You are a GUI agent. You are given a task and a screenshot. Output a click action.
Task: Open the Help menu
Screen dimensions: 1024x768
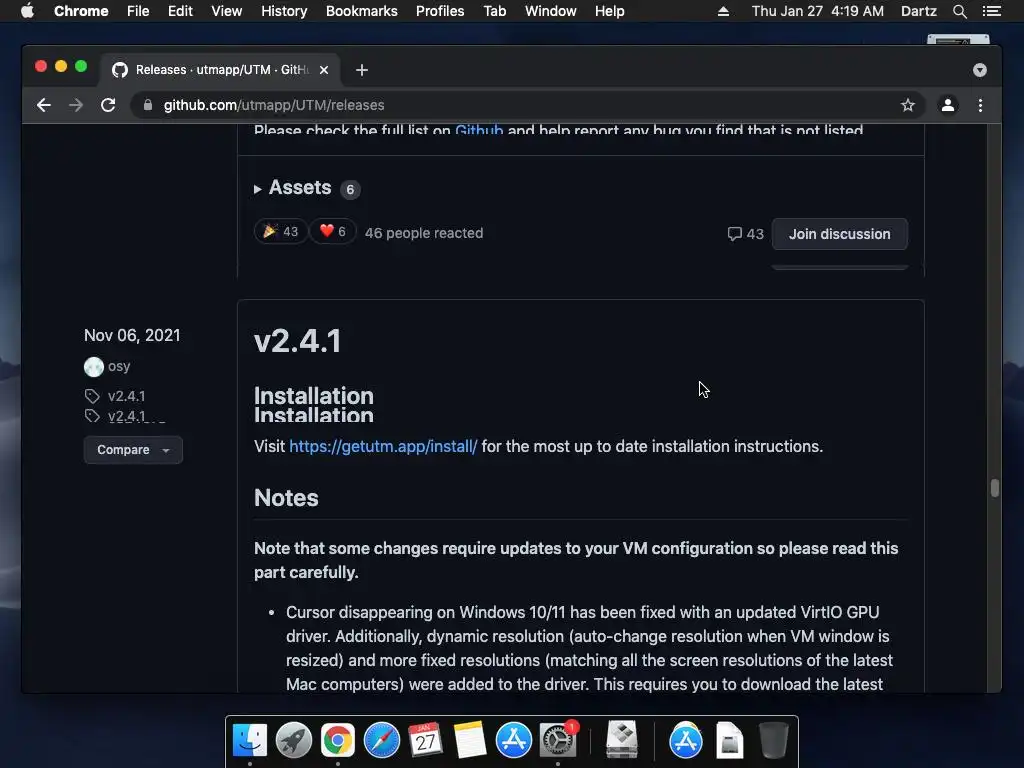609,11
